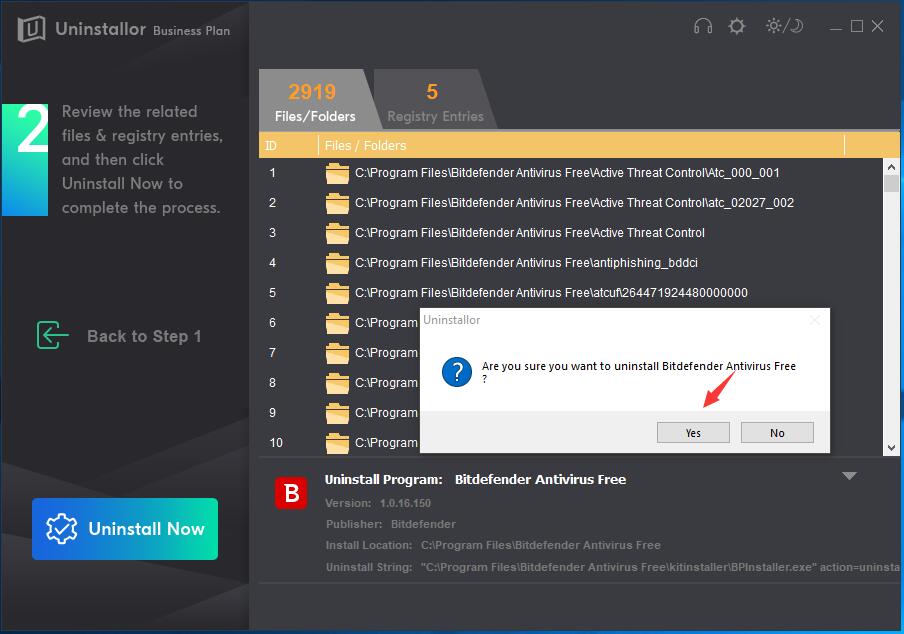Close the Uninstallor main window
Screen dimensions: 904x634
(877, 26)
